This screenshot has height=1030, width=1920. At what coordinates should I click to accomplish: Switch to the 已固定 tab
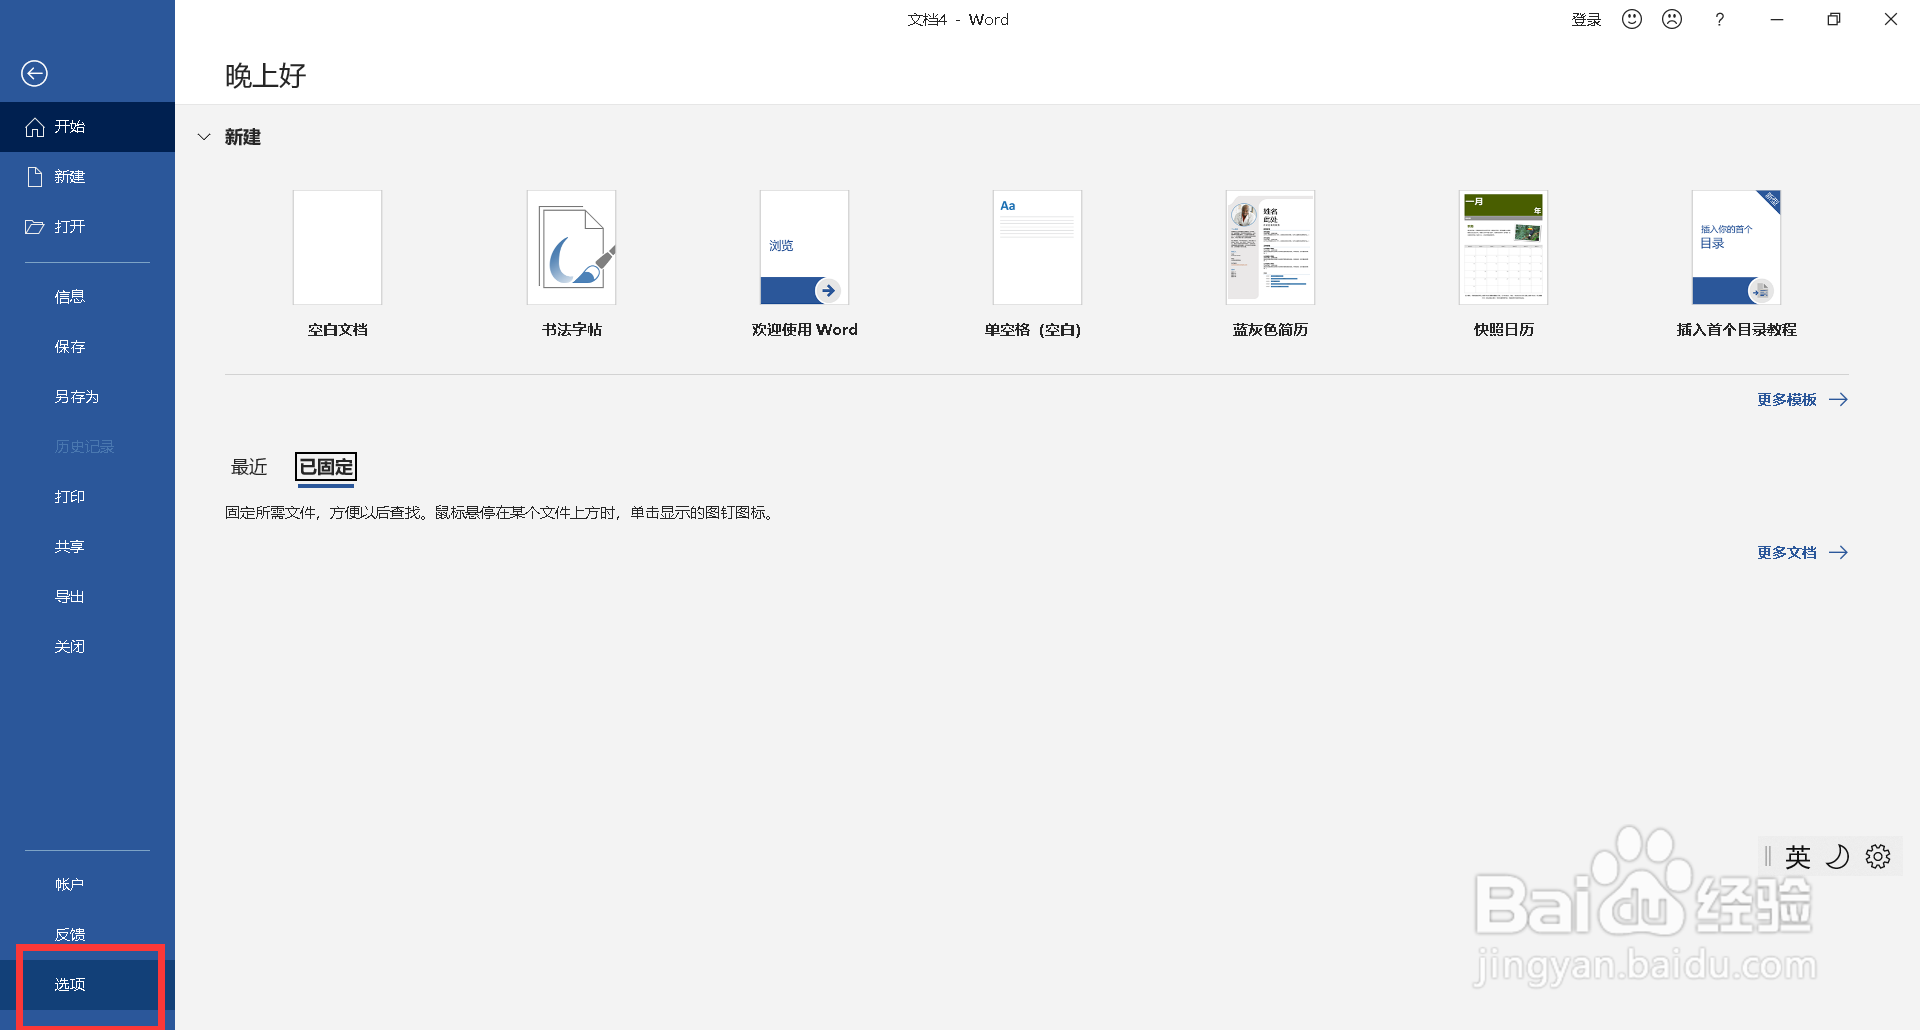326,467
